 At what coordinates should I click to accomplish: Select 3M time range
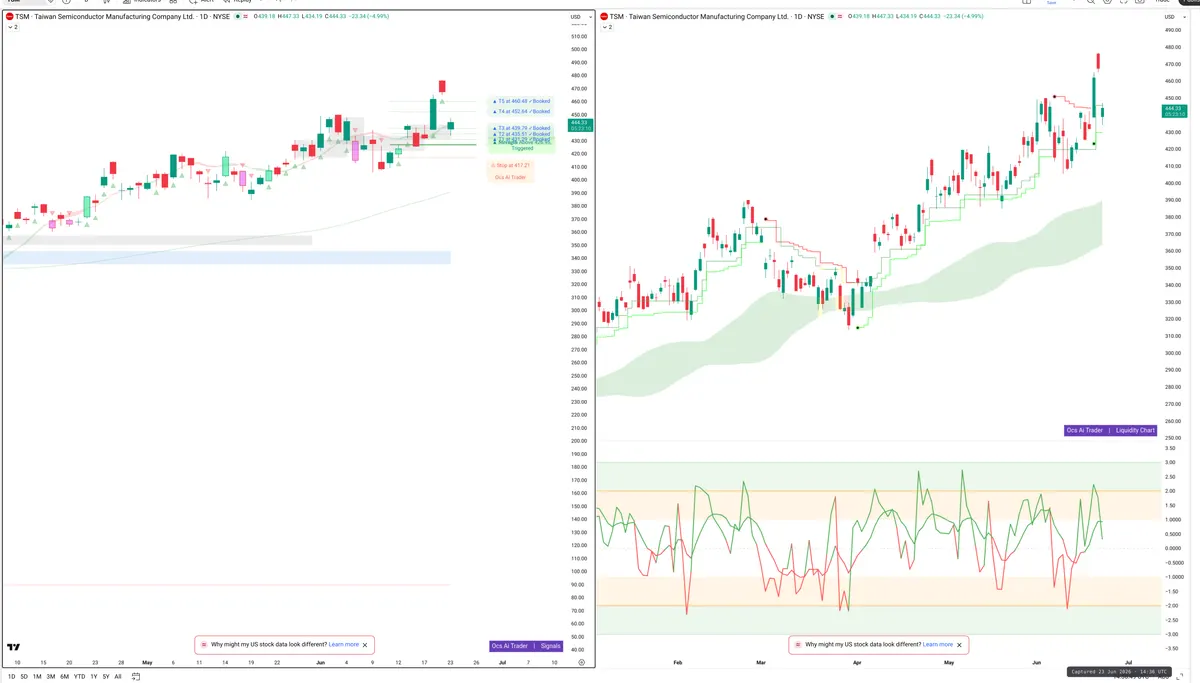coord(51,677)
